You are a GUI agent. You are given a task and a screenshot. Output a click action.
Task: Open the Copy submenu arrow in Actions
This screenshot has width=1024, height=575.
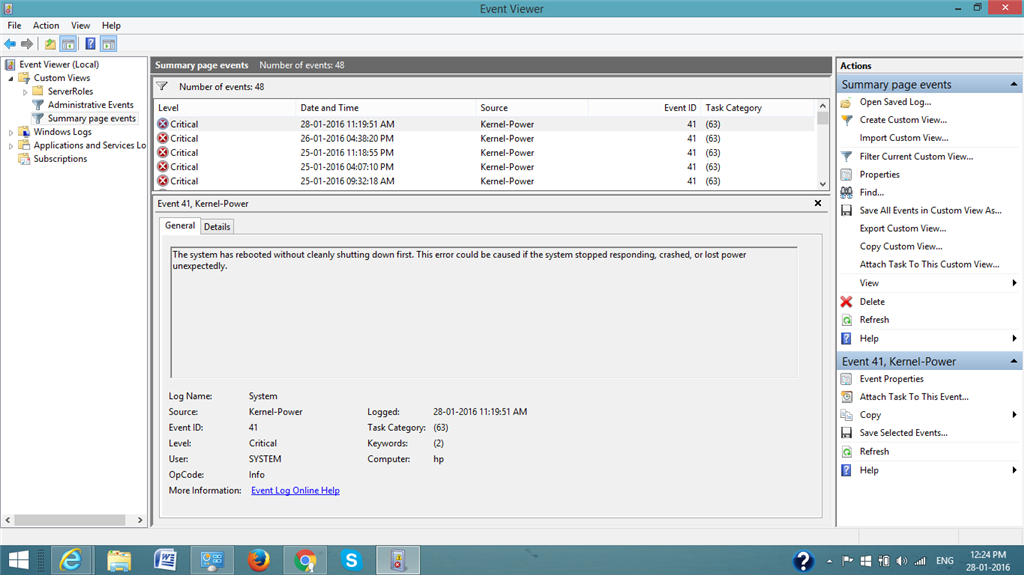click(x=1014, y=415)
